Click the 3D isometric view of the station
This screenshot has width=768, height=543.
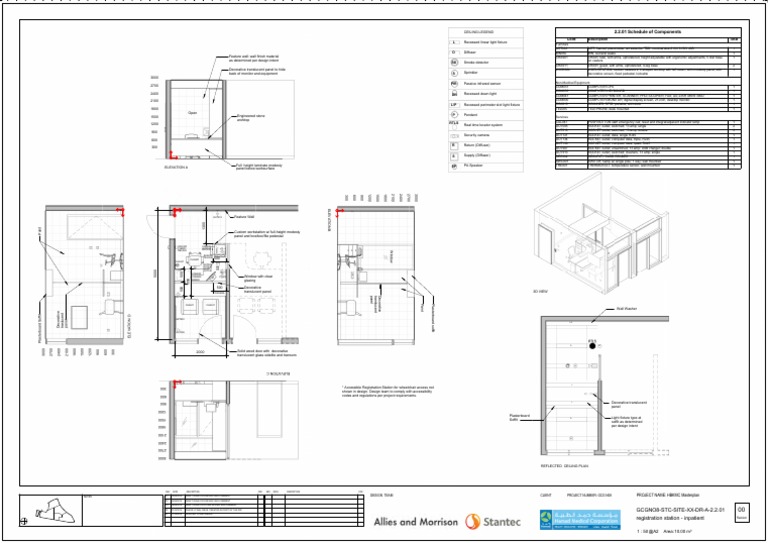601,234
